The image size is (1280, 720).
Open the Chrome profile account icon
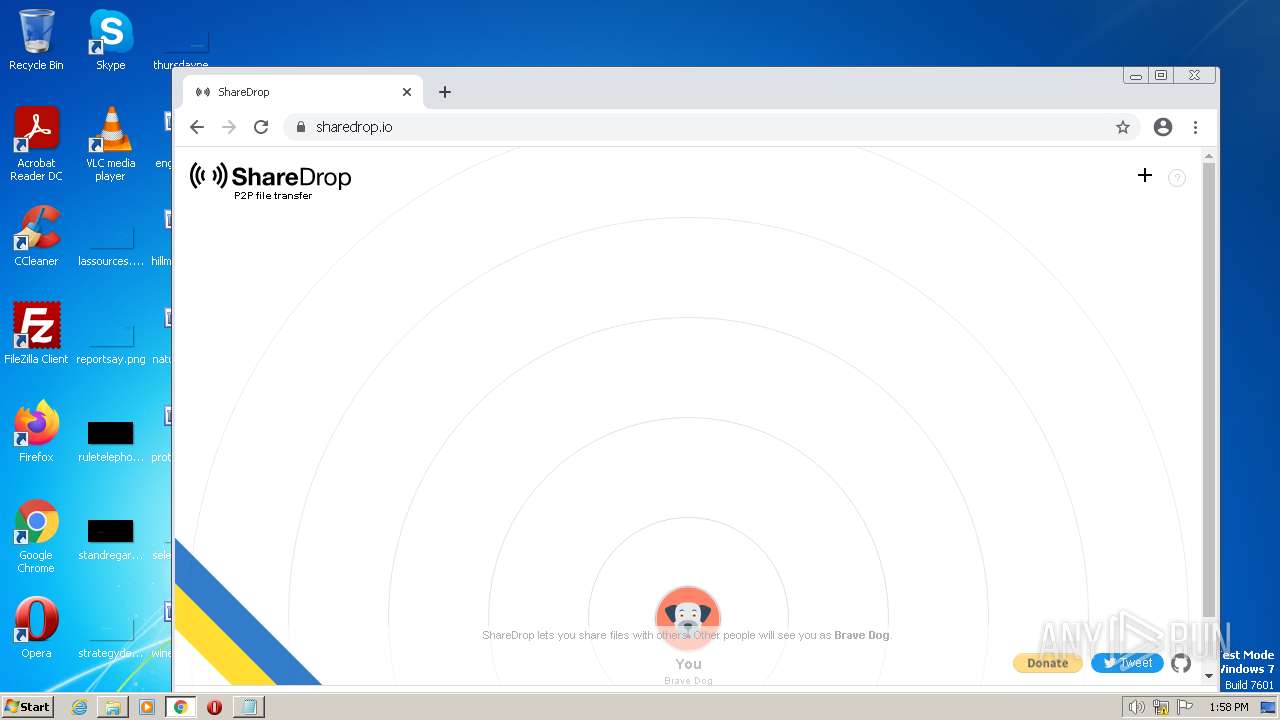pyautogui.click(x=1162, y=127)
